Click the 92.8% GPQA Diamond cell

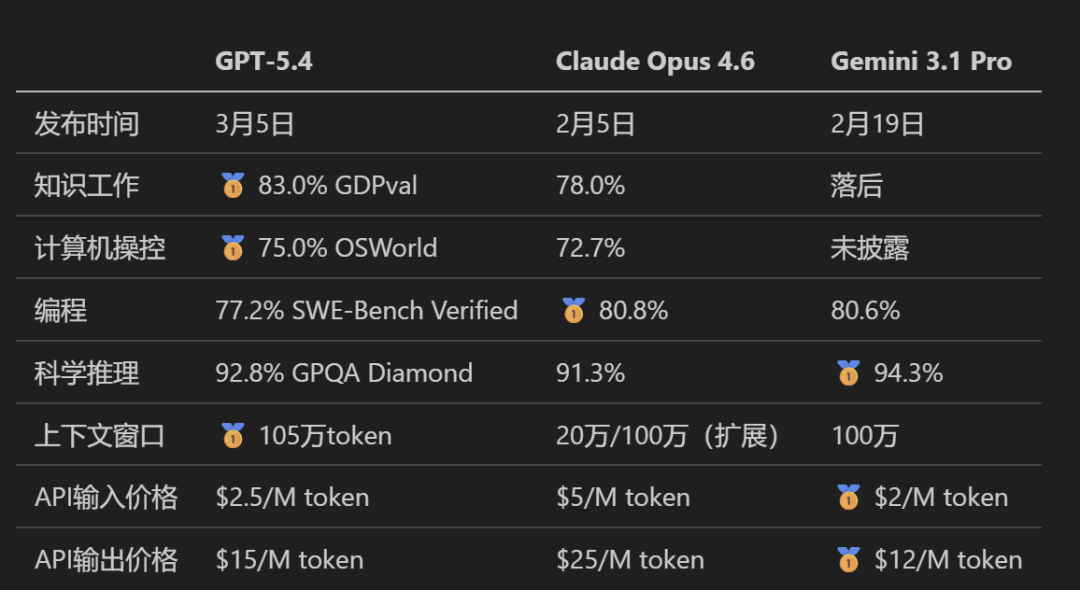click(344, 373)
